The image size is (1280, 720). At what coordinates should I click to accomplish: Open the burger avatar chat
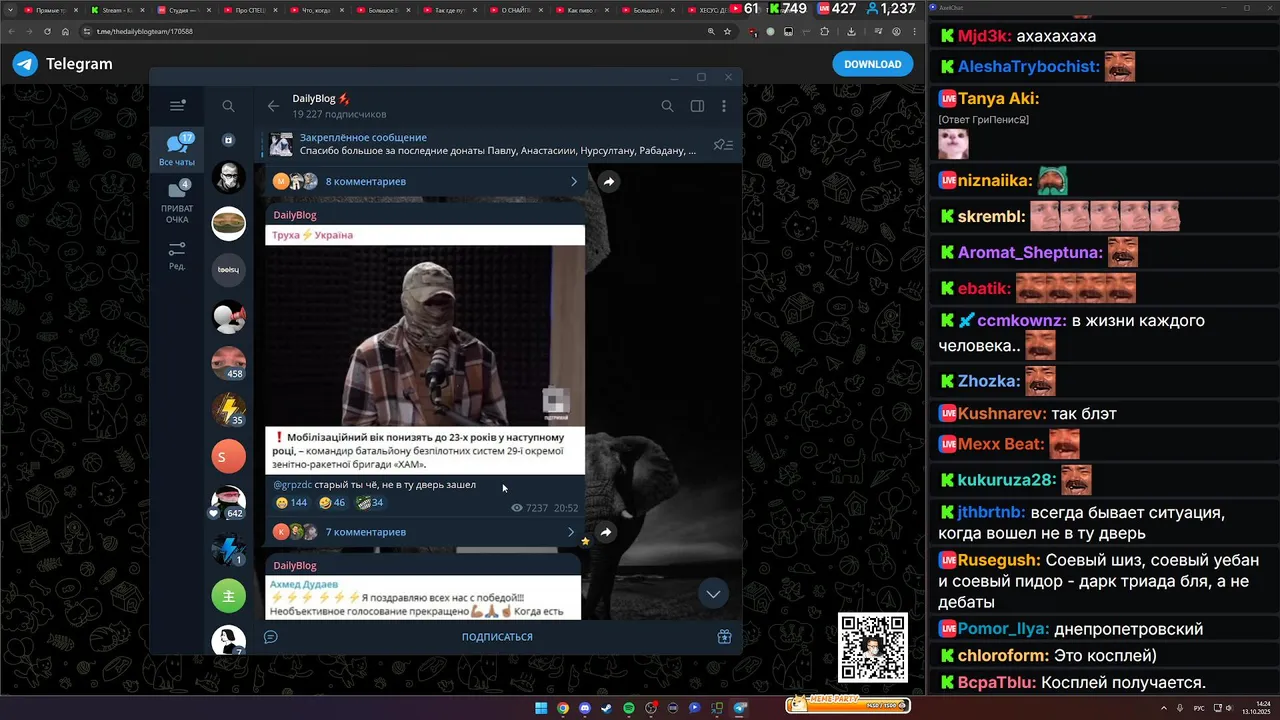click(229, 224)
